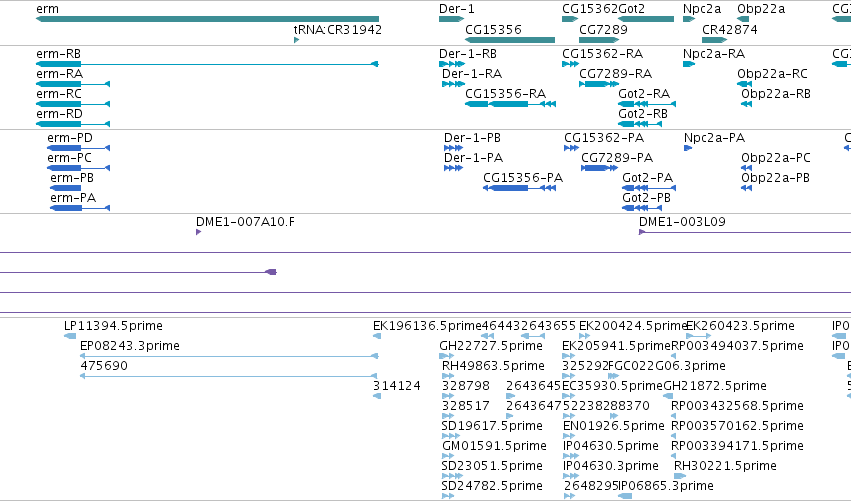The height and width of the screenshot is (501, 851).
Task: Open the RP003570162.5prime EST
Action: point(674,436)
